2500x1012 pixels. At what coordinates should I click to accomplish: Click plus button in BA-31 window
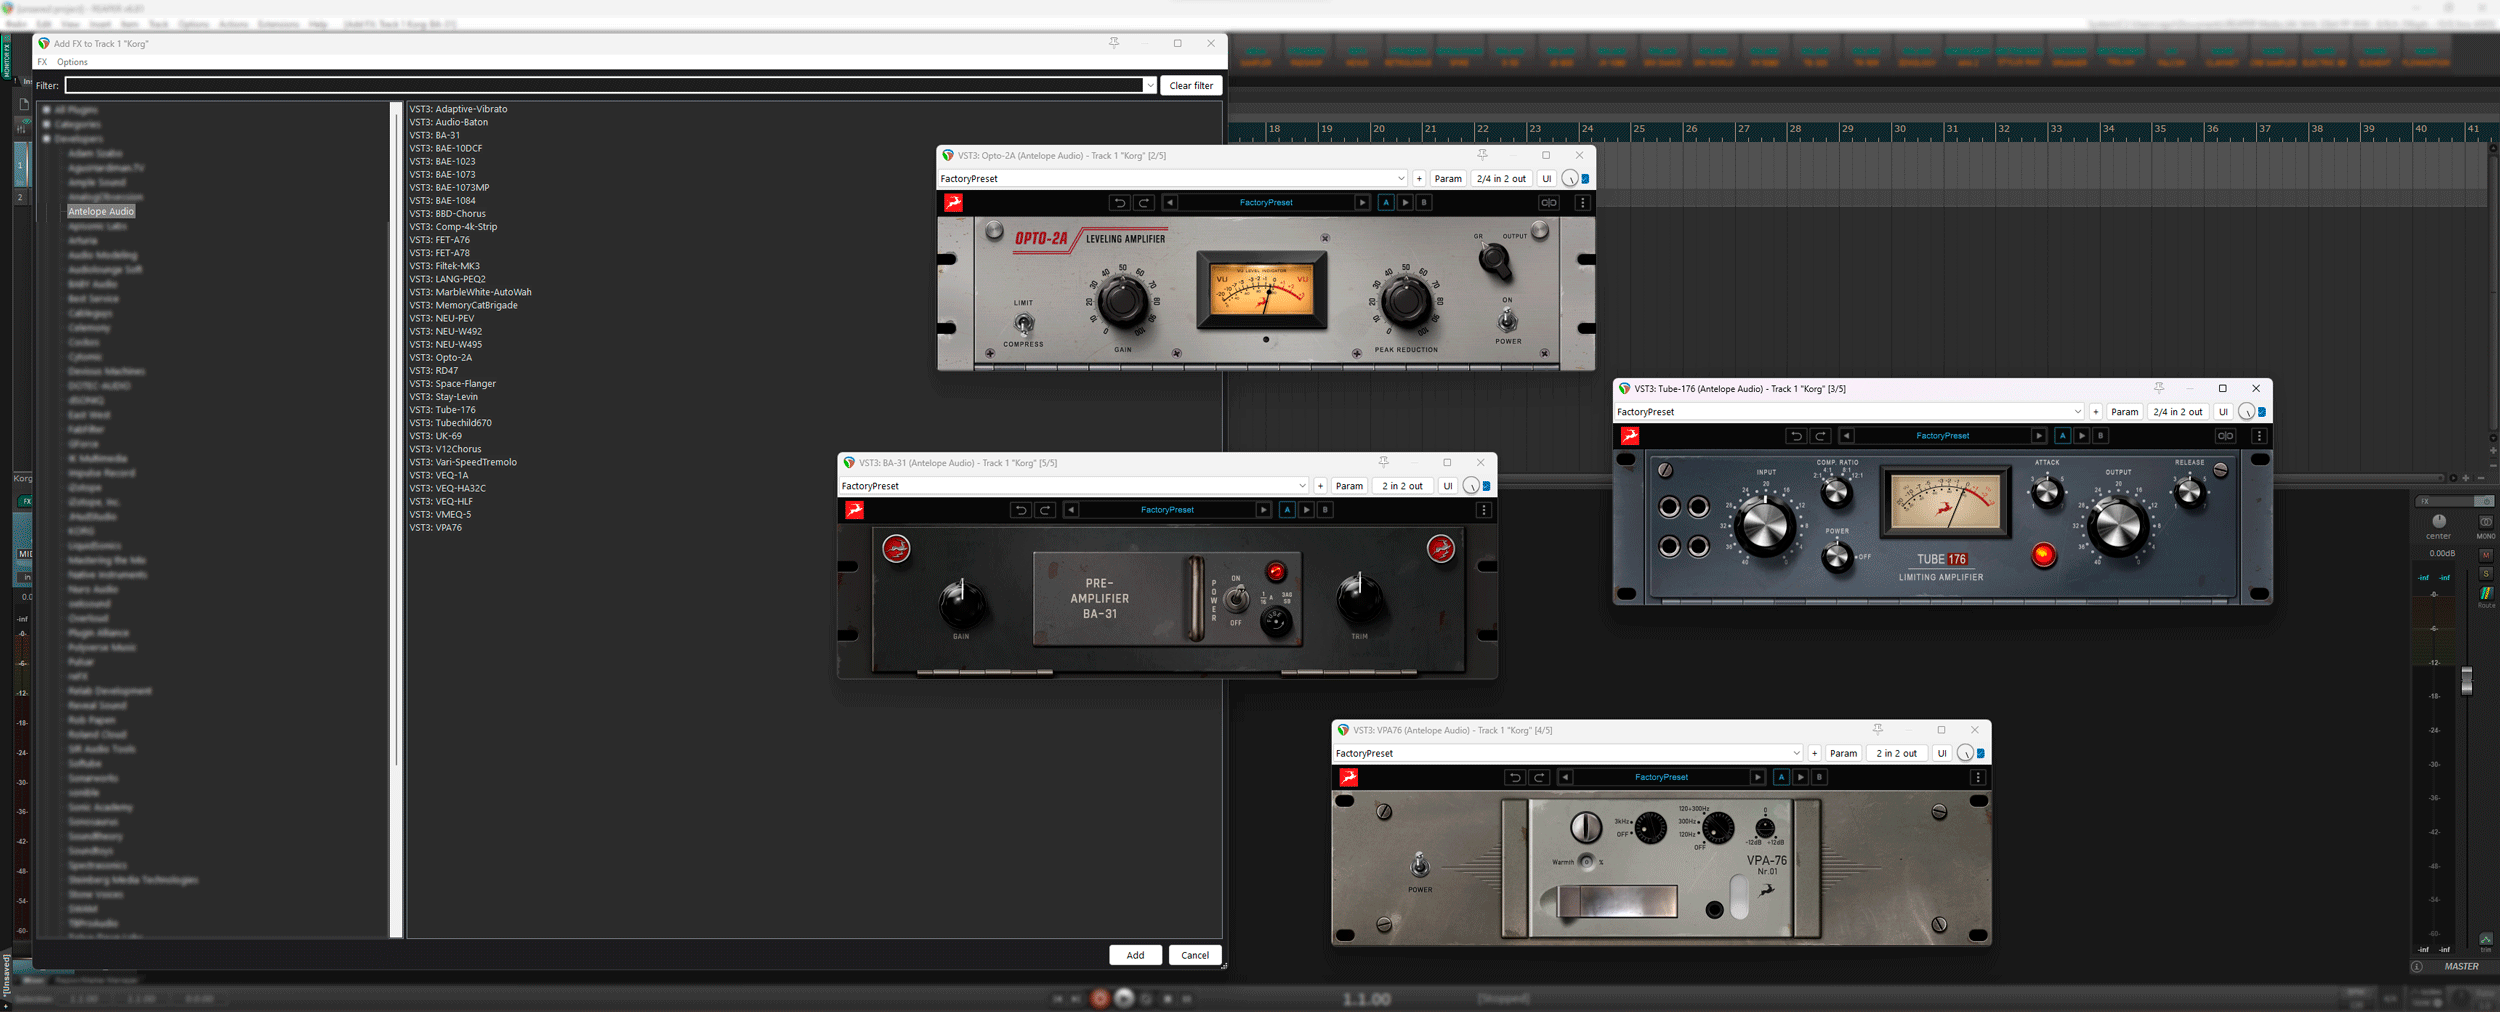(1320, 486)
